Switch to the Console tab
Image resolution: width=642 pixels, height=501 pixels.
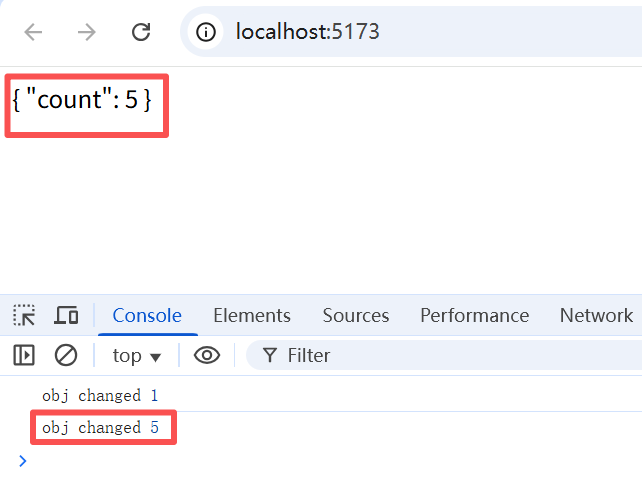147,315
